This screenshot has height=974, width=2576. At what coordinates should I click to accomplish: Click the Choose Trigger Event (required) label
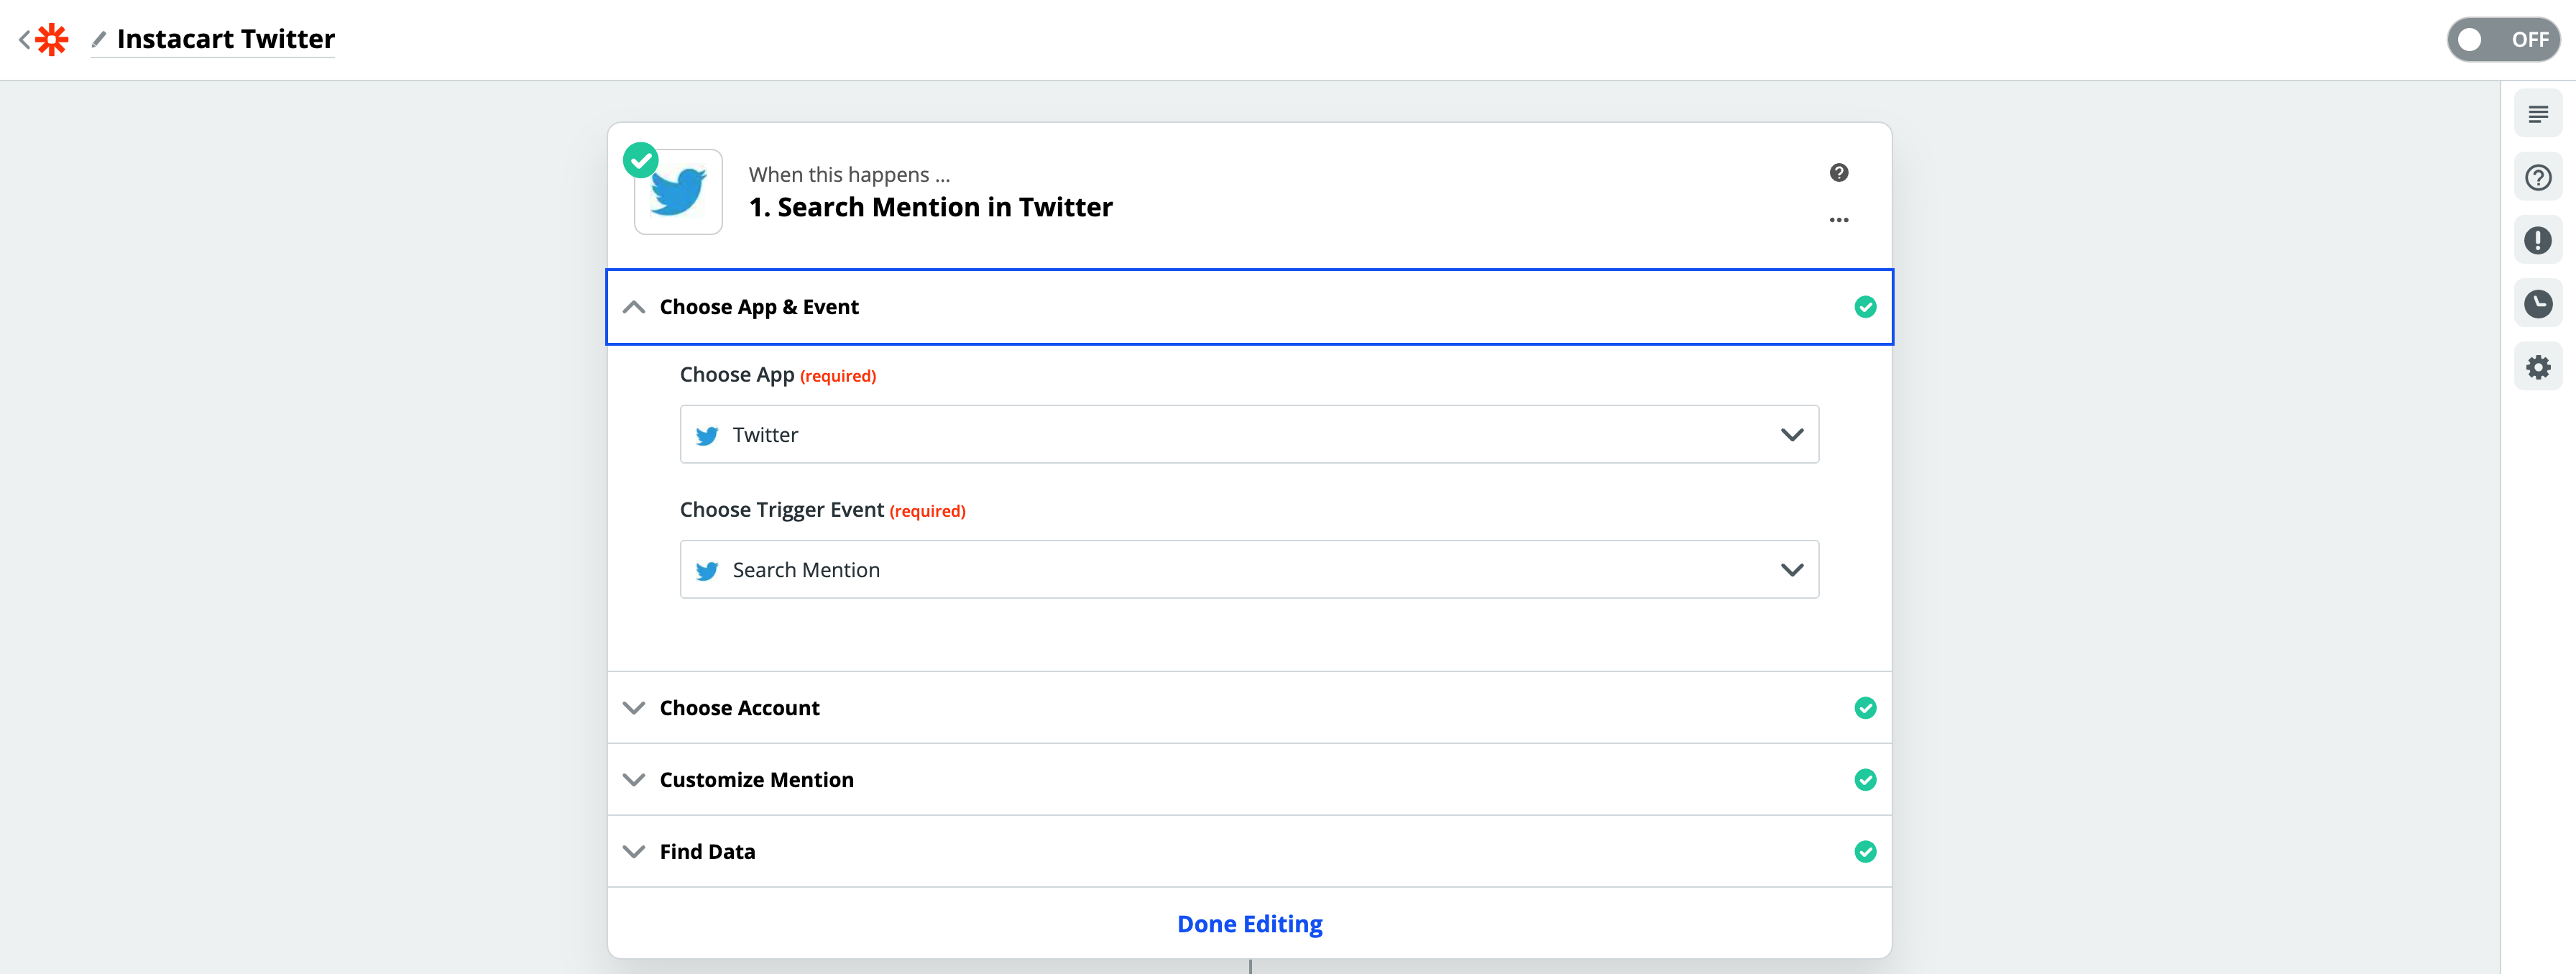point(822,510)
